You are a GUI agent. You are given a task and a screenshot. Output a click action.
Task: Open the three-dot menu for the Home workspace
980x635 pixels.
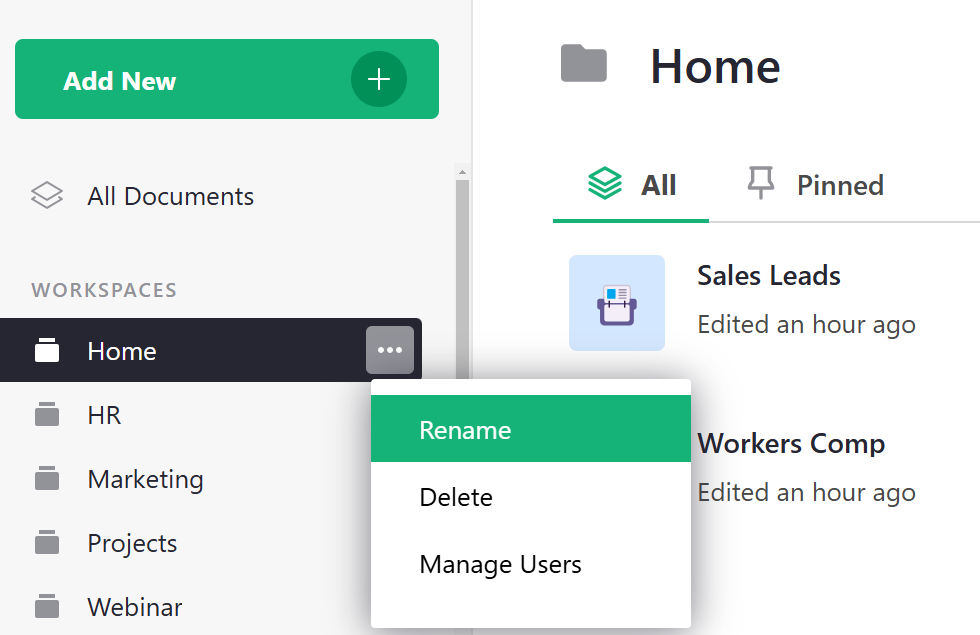click(x=390, y=350)
